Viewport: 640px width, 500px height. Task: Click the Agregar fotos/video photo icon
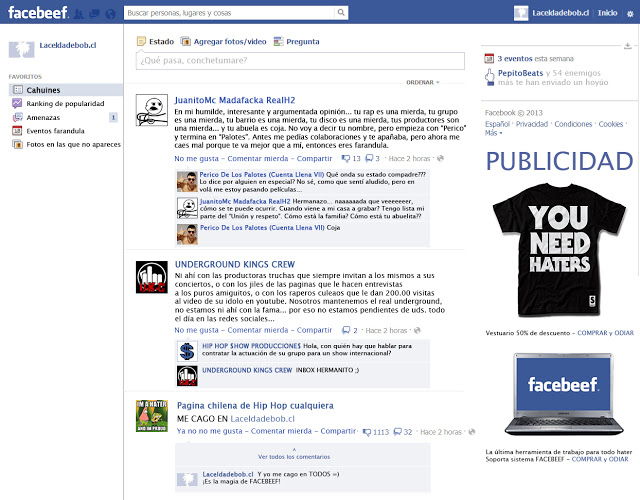186,41
